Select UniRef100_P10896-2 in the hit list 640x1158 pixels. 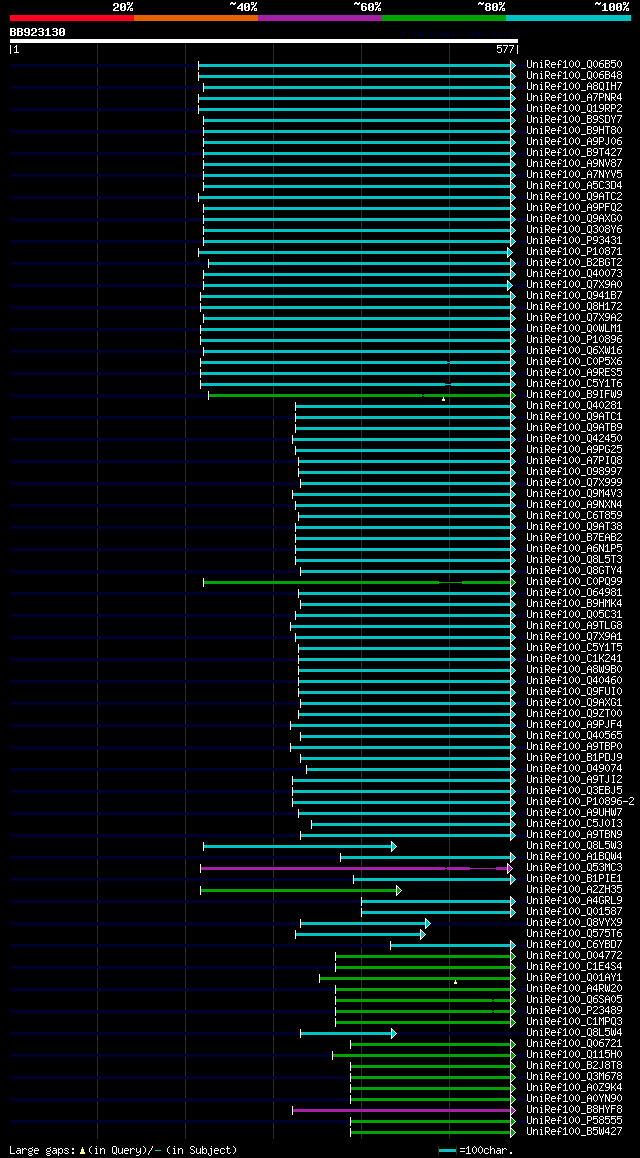point(580,802)
